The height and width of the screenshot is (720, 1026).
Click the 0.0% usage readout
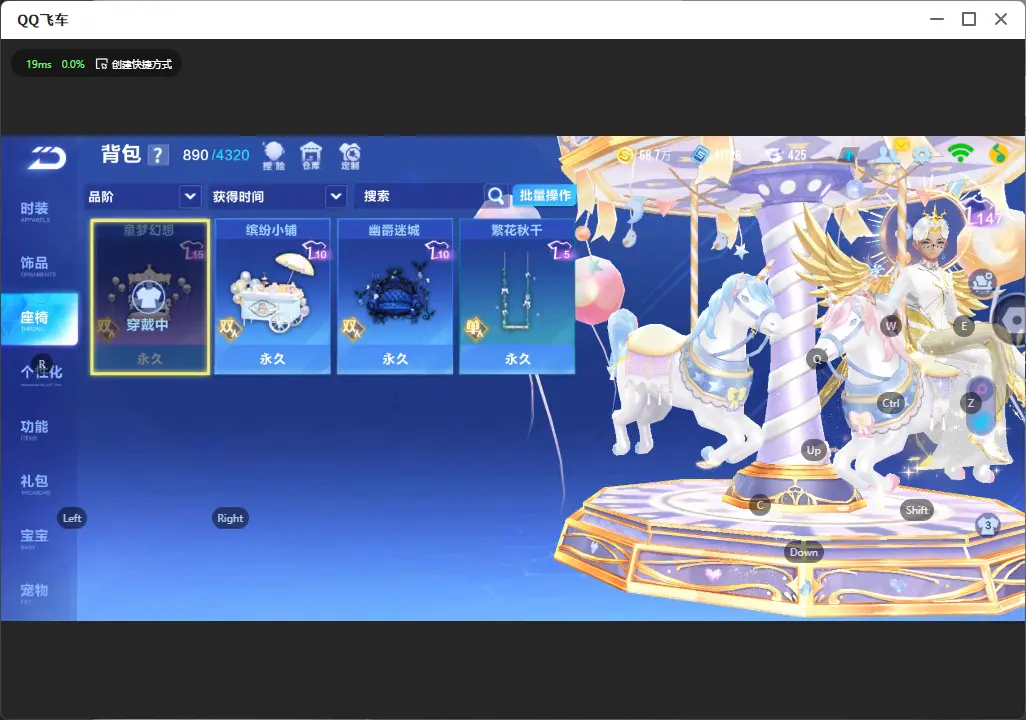73,64
